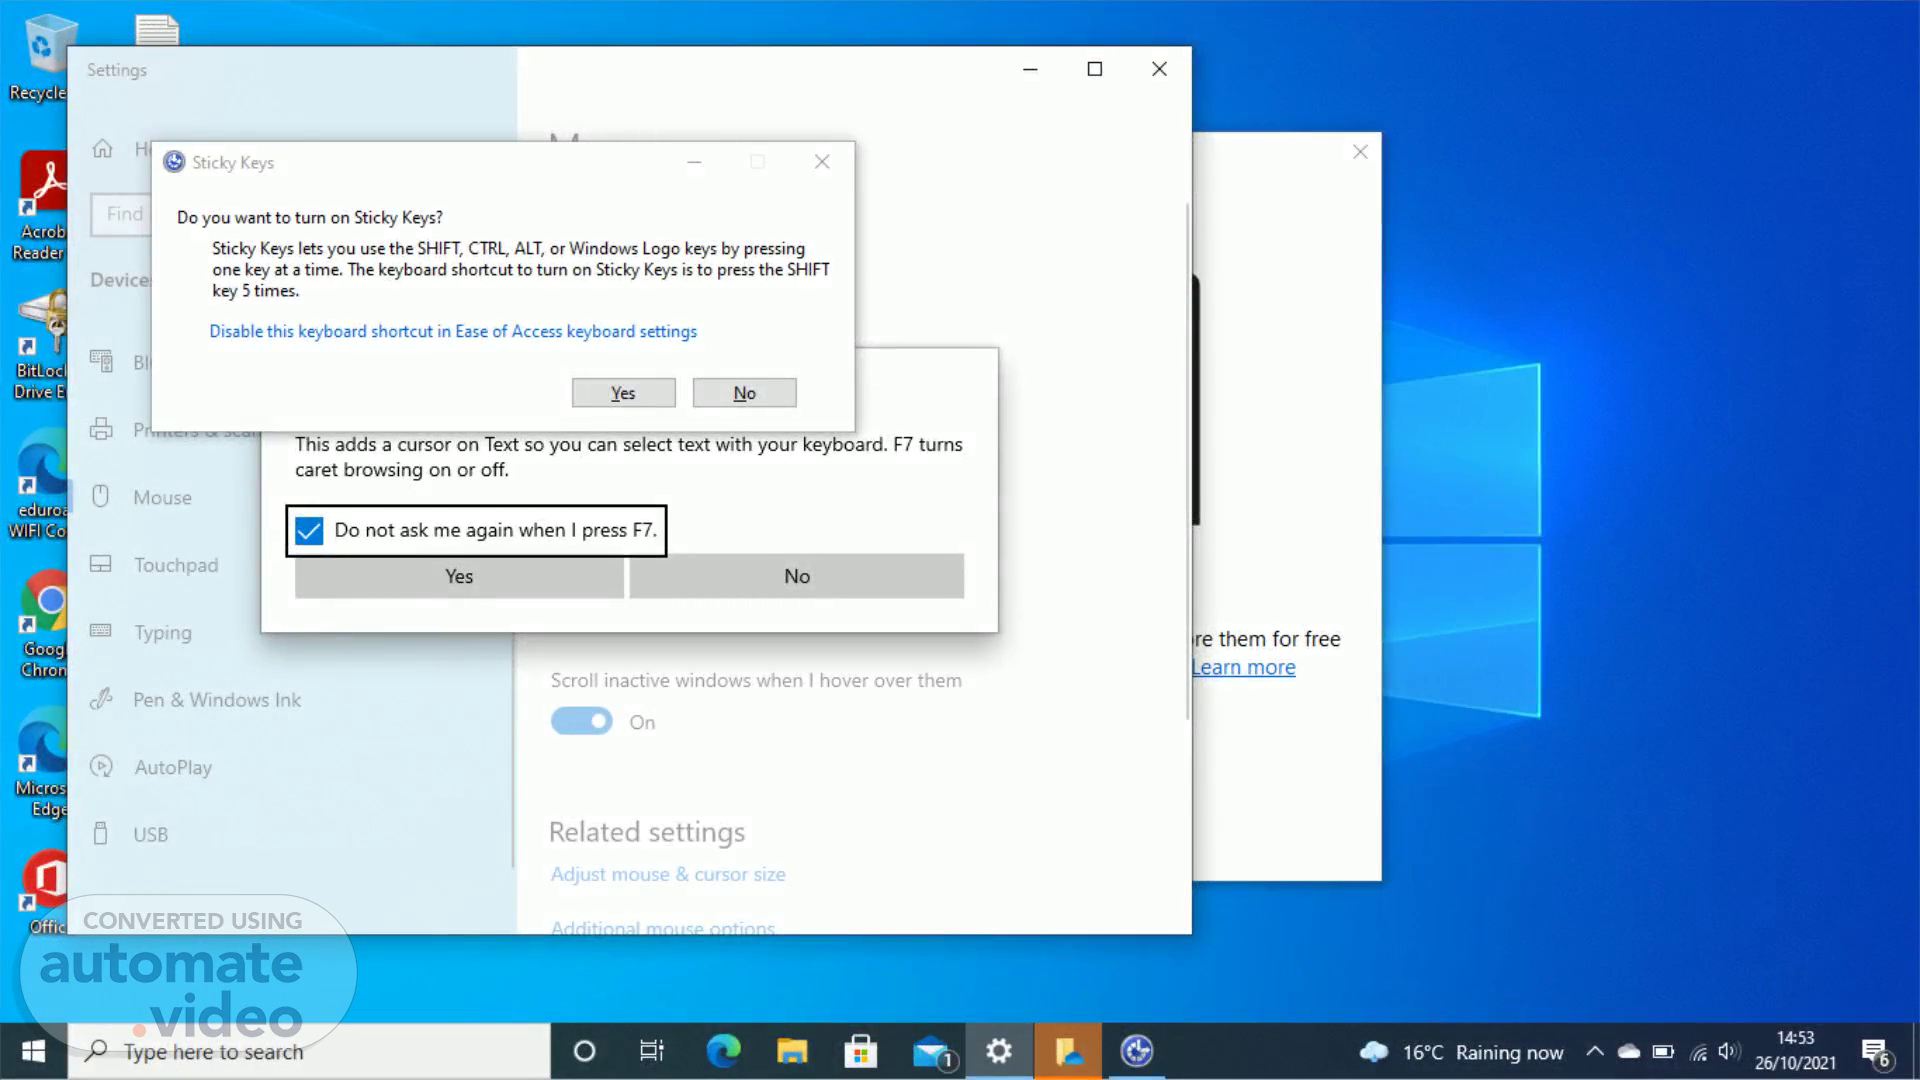Select Typing in Settings sidebar
The width and height of the screenshot is (1920, 1080).
(163, 632)
